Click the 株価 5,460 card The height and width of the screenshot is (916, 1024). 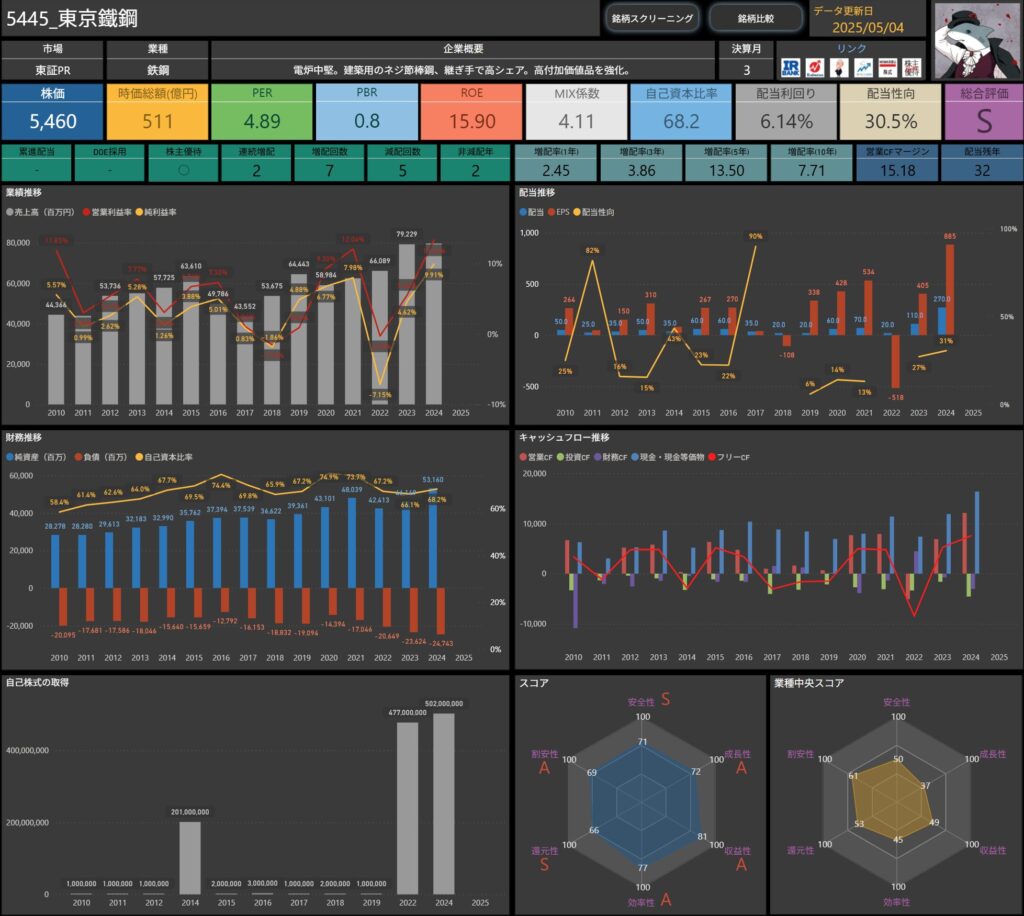53,112
